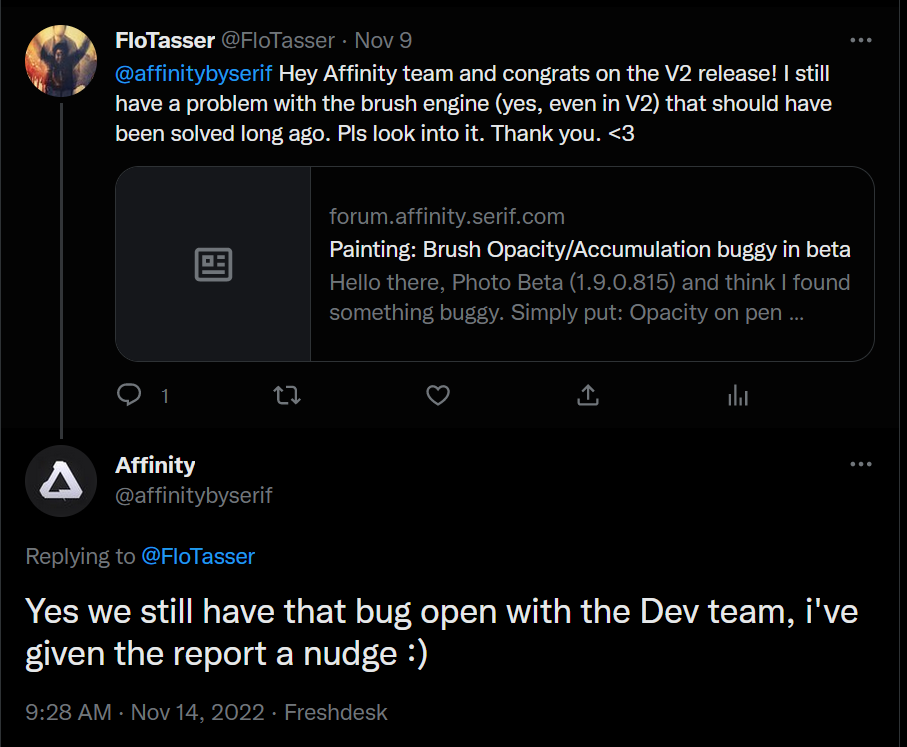Like FloTasser's tweet with the heart icon
907x747 pixels.
pos(438,395)
